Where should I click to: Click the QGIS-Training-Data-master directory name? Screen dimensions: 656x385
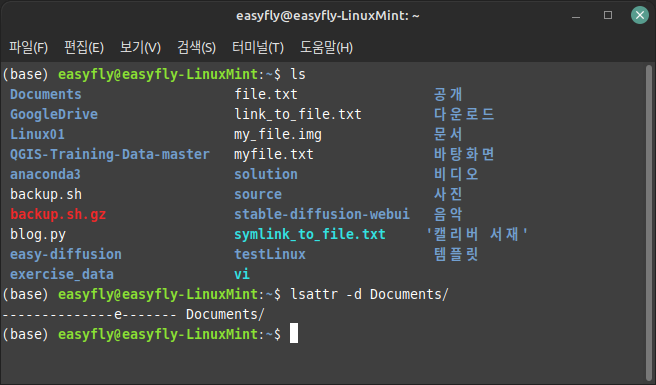pyautogui.click(x=110, y=154)
